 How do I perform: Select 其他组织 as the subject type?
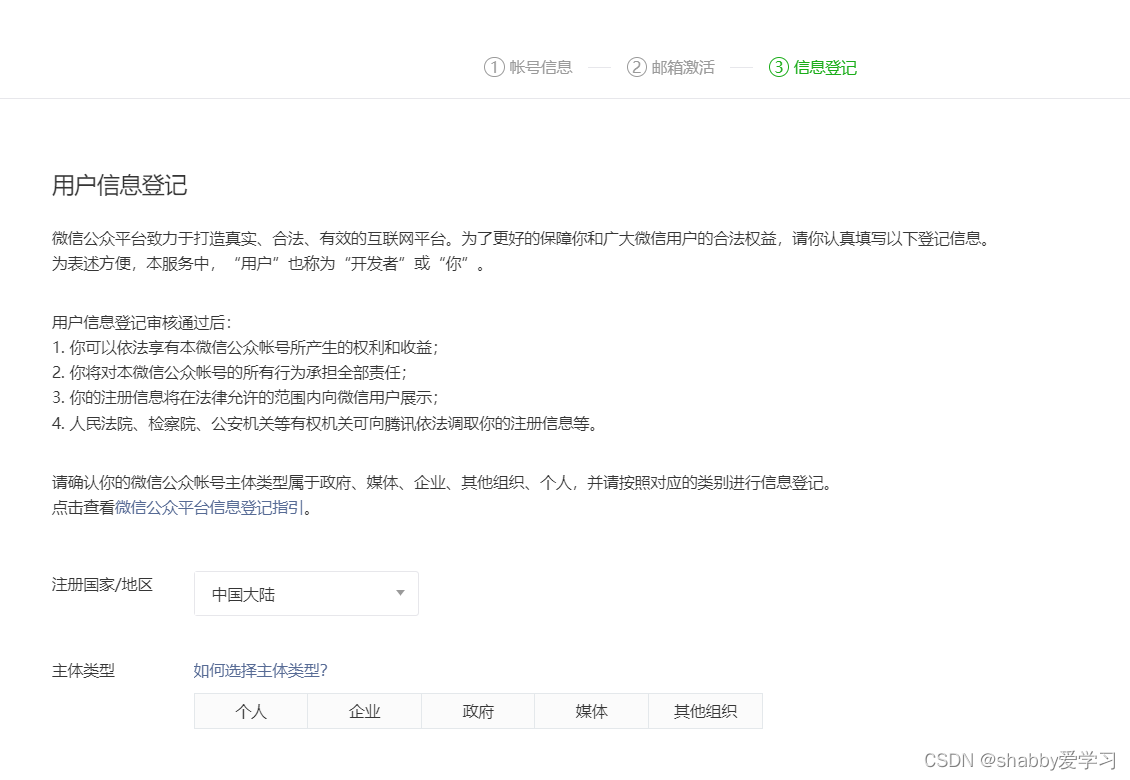(x=706, y=712)
